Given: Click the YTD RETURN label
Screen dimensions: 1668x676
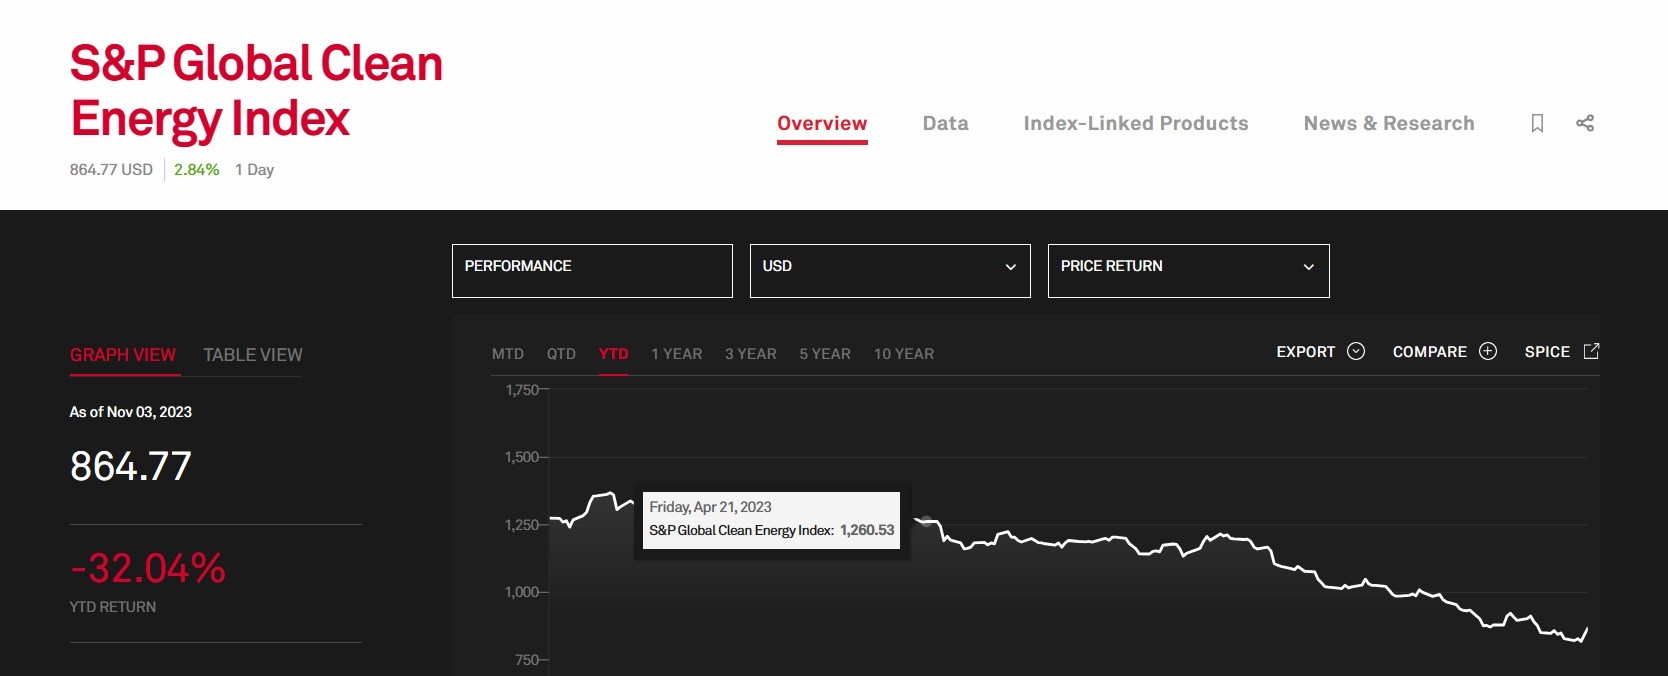Looking at the screenshot, I should [113, 607].
